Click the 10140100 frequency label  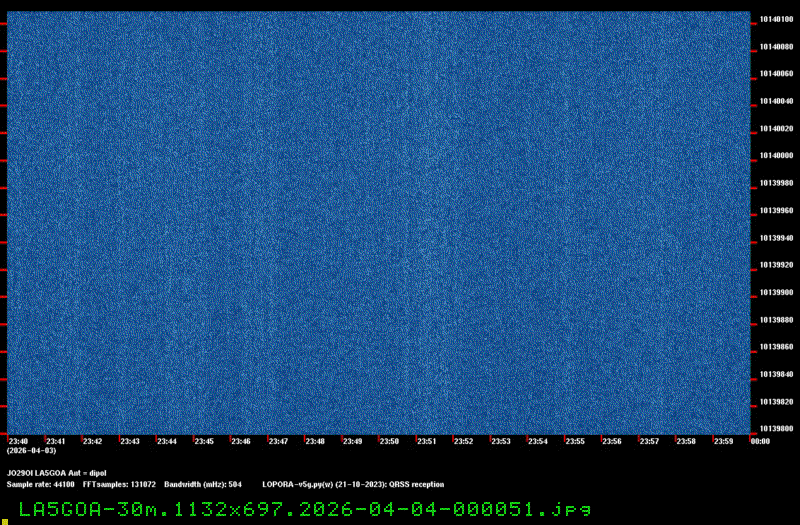point(777,19)
